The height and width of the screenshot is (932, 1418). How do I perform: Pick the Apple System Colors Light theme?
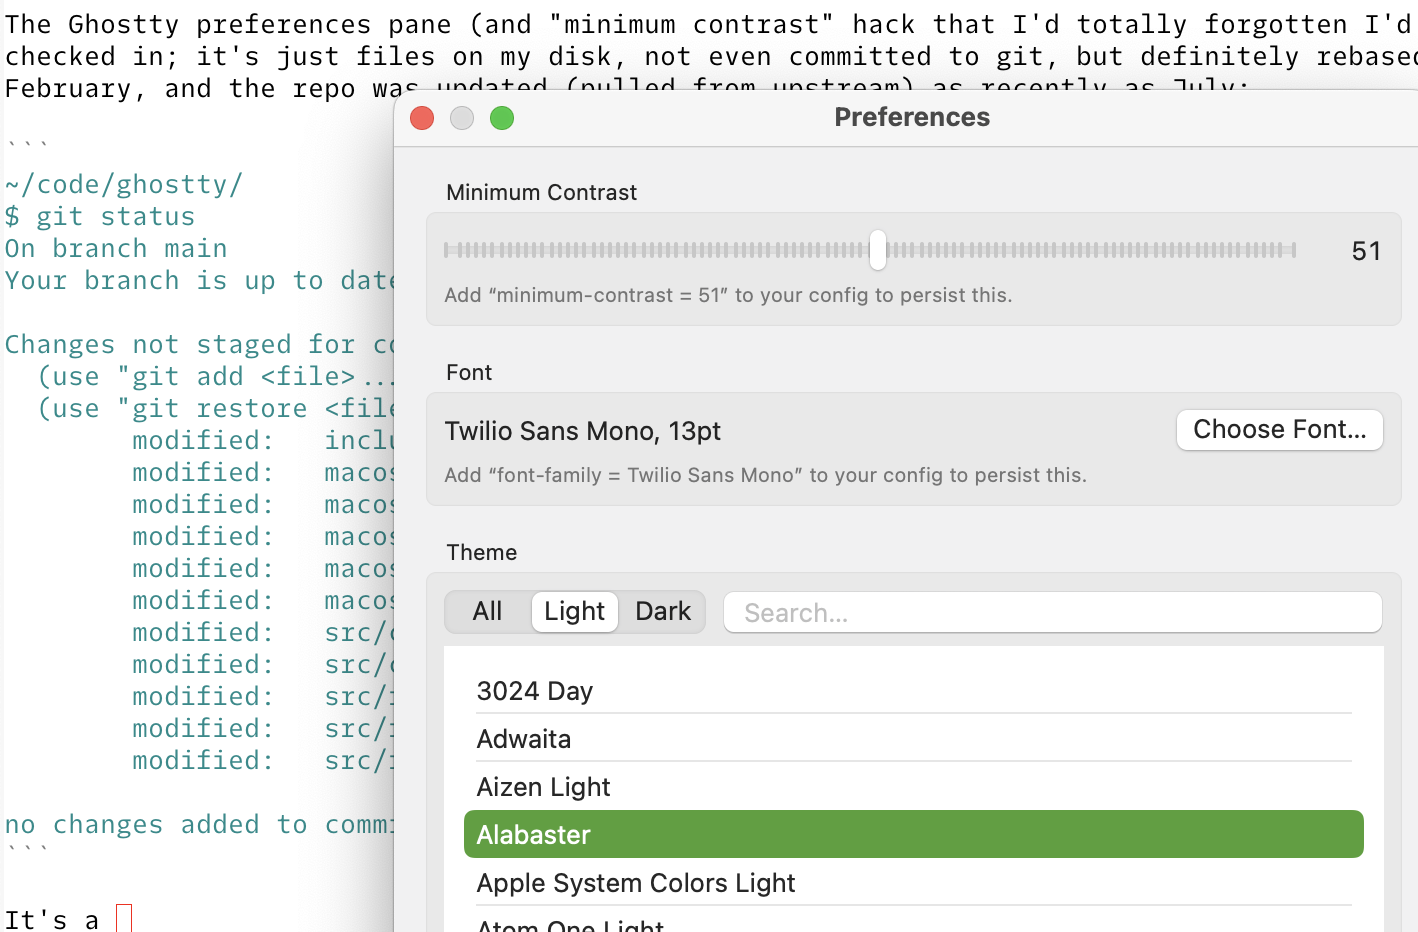point(914,883)
